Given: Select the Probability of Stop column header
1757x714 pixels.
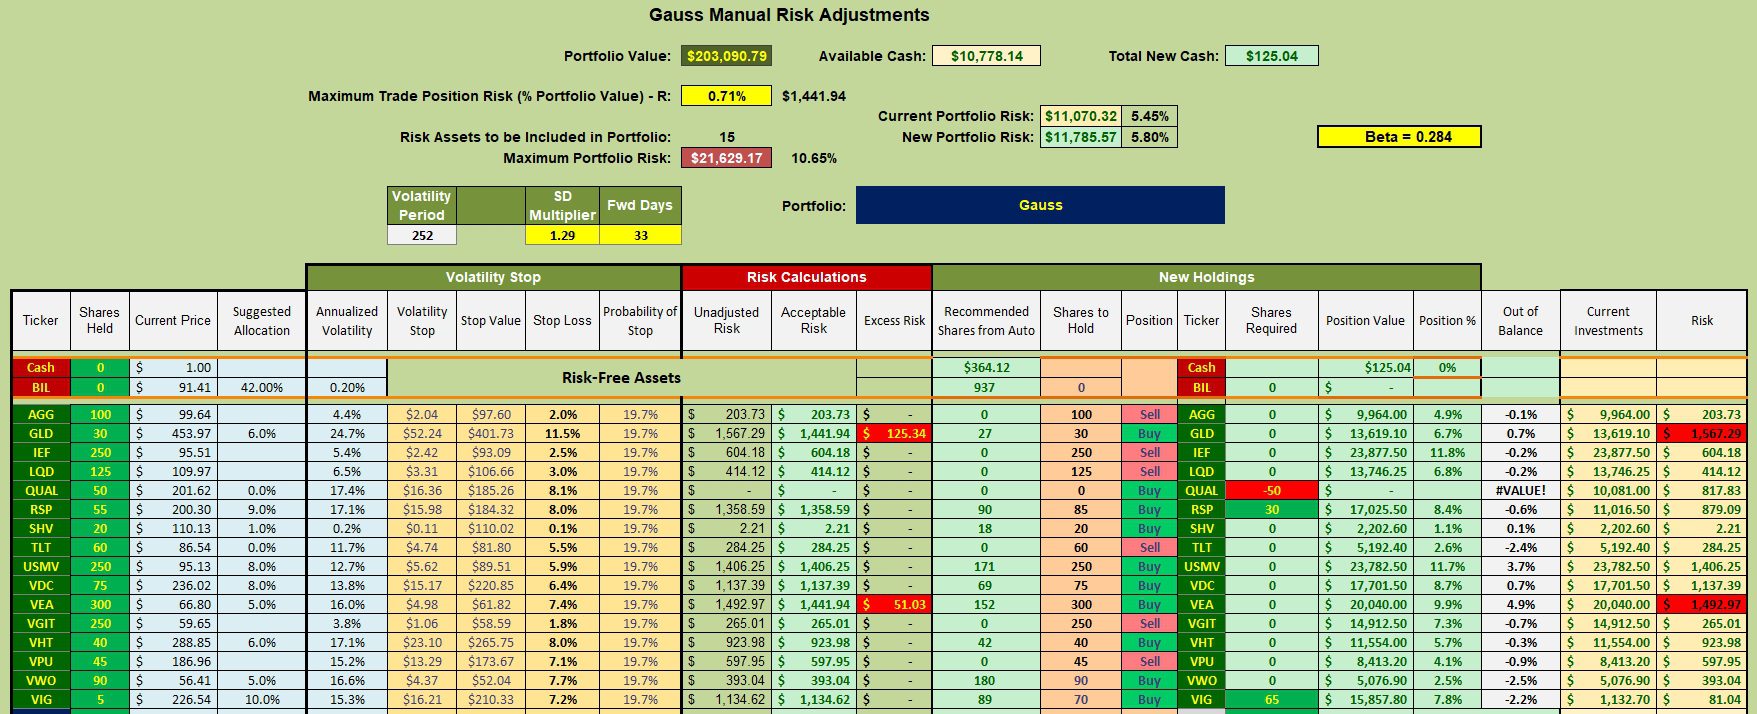Looking at the screenshot, I should [x=640, y=321].
